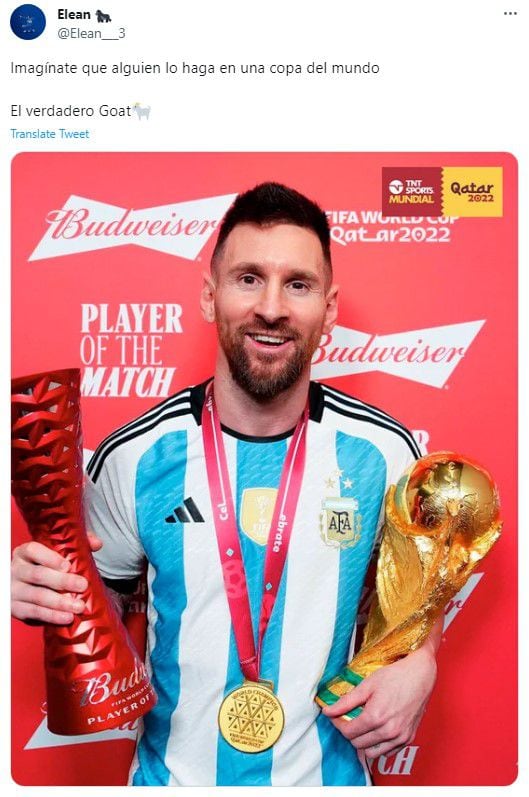The height and width of the screenshot is (797, 529).
Task: Click the gold medal in the photo
Action: tap(251, 717)
